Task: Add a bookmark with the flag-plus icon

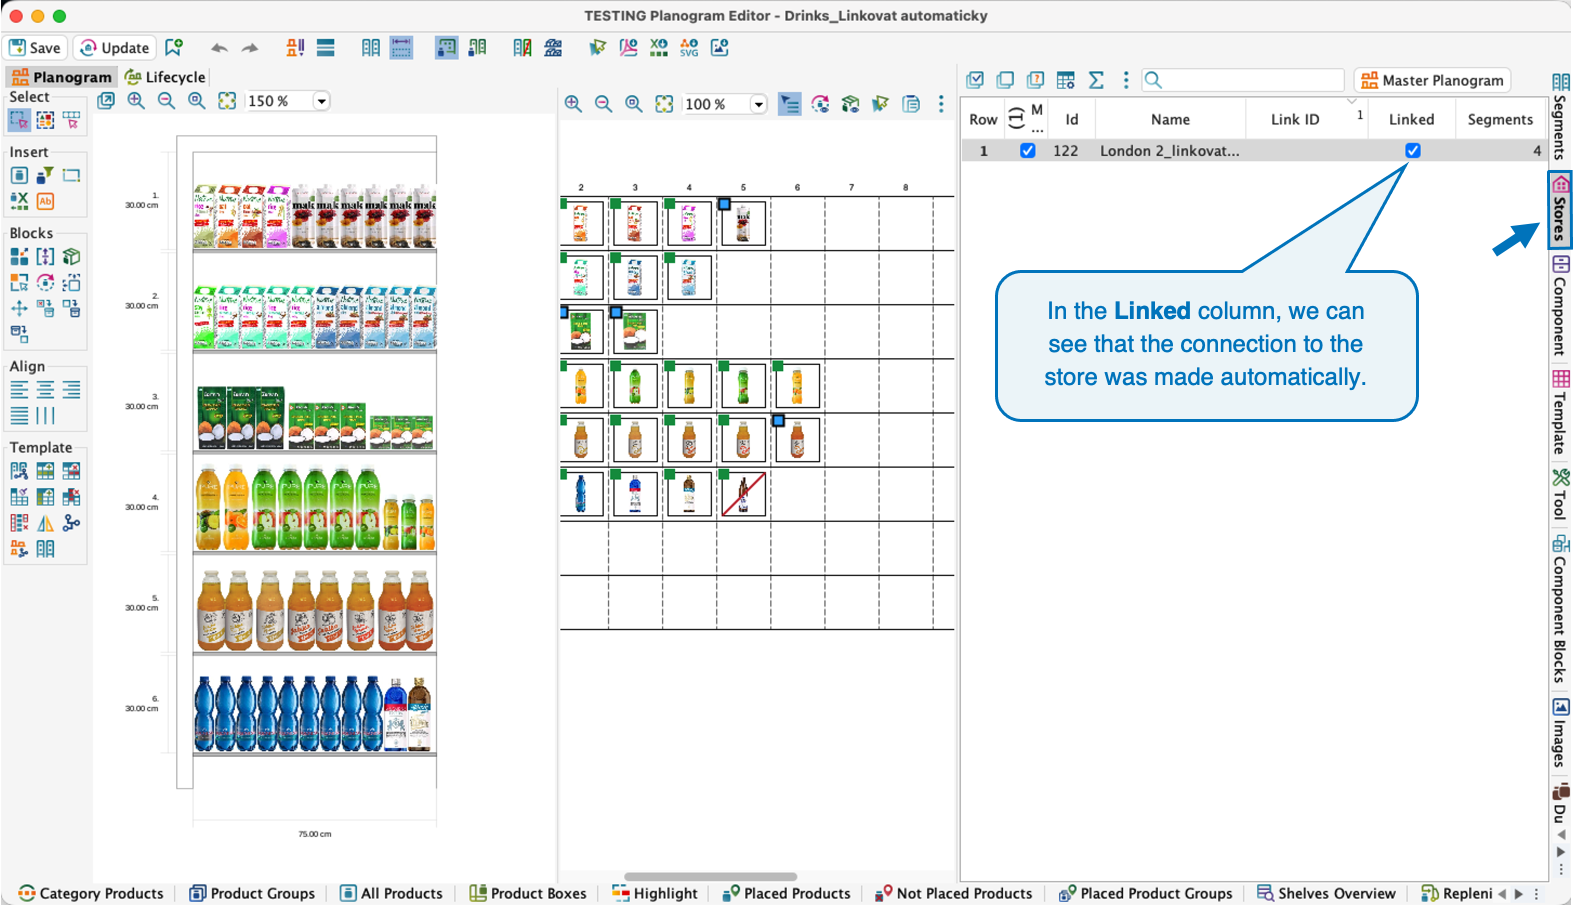Action: coord(174,47)
